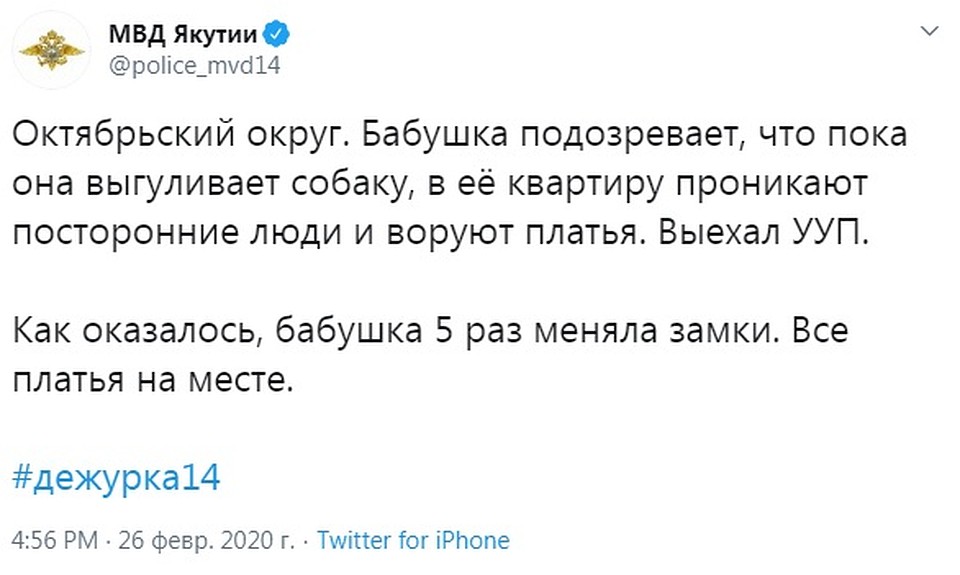Click the date 26 февр. 2020 г.
Screen dimensions: 960x575
pyautogui.click(x=206, y=540)
